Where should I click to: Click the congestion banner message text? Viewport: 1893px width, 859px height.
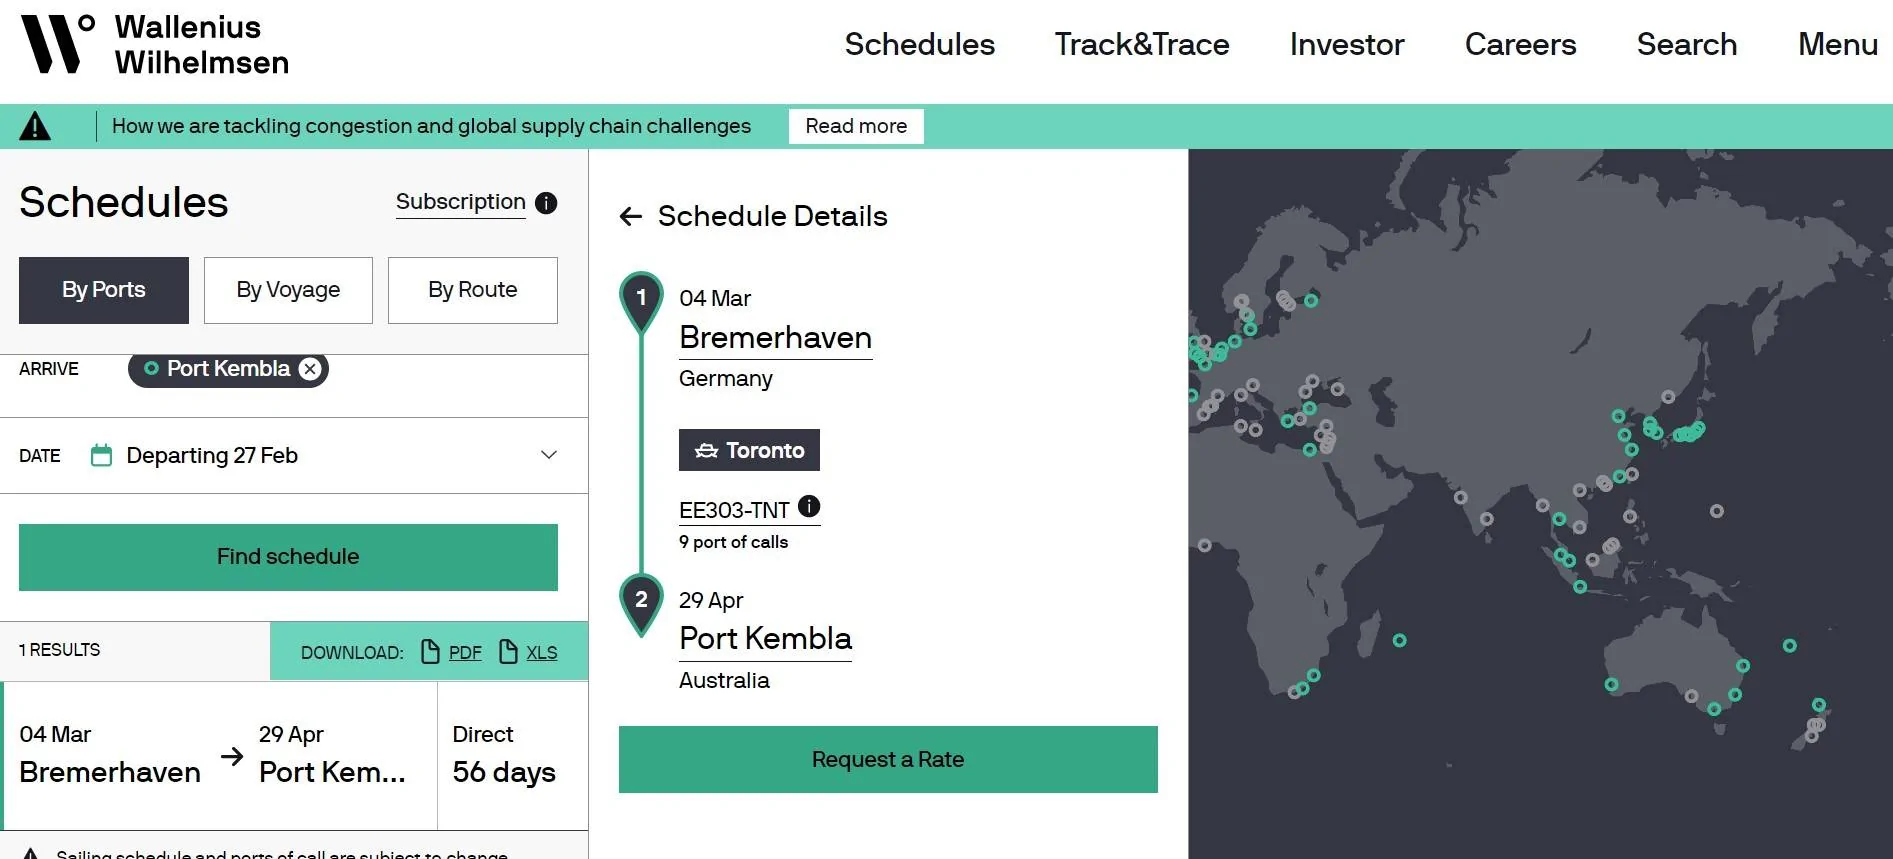coord(431,126)
